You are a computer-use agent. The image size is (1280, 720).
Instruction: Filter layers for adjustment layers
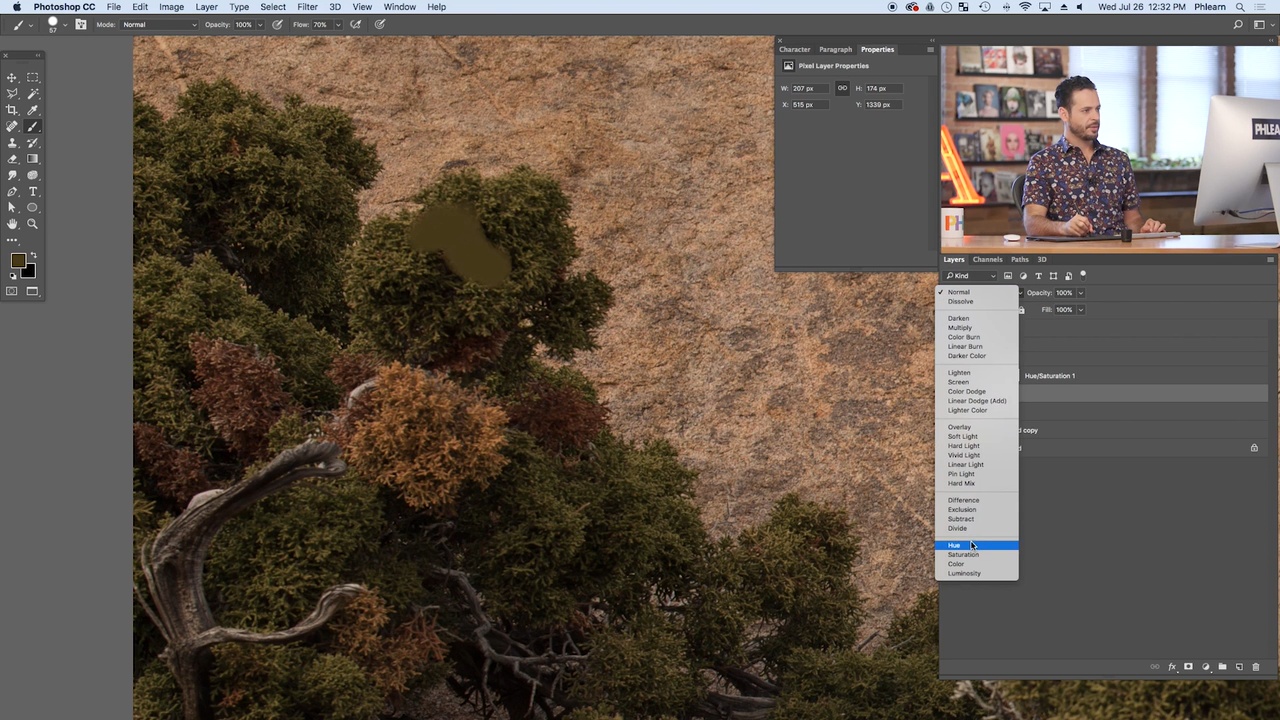pos(1023,276)
